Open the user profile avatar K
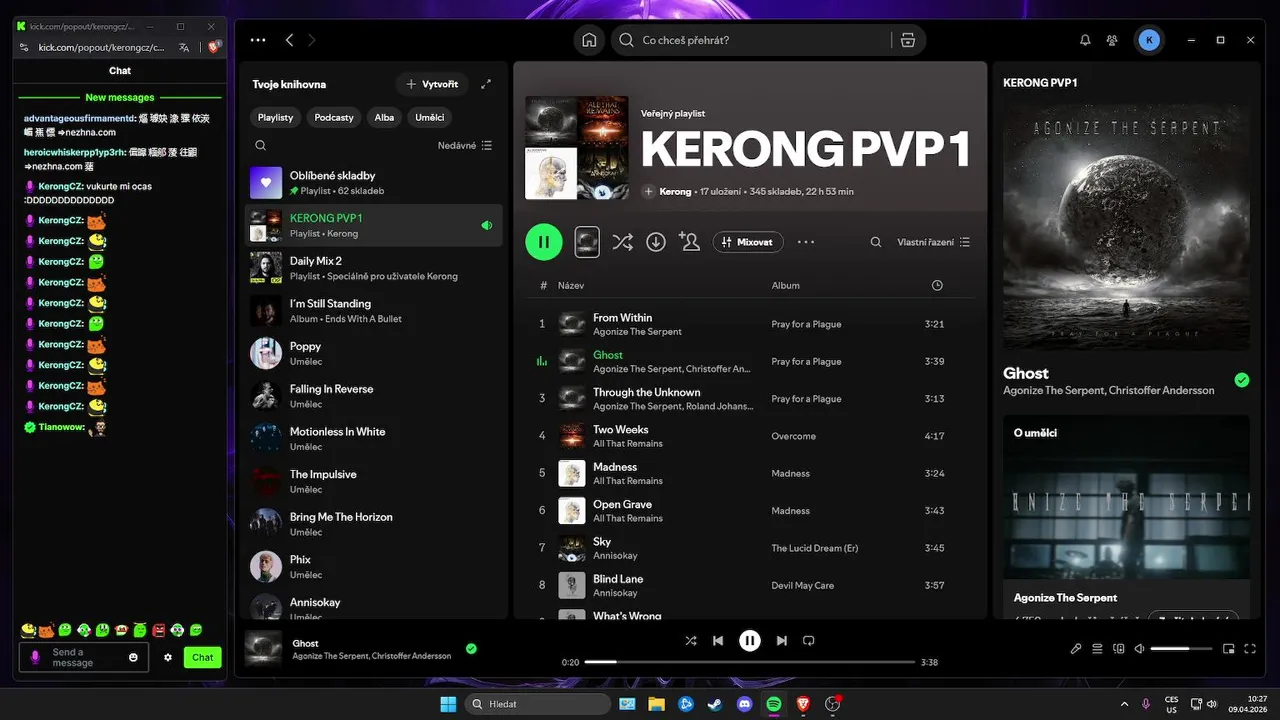 (1149, 40)
